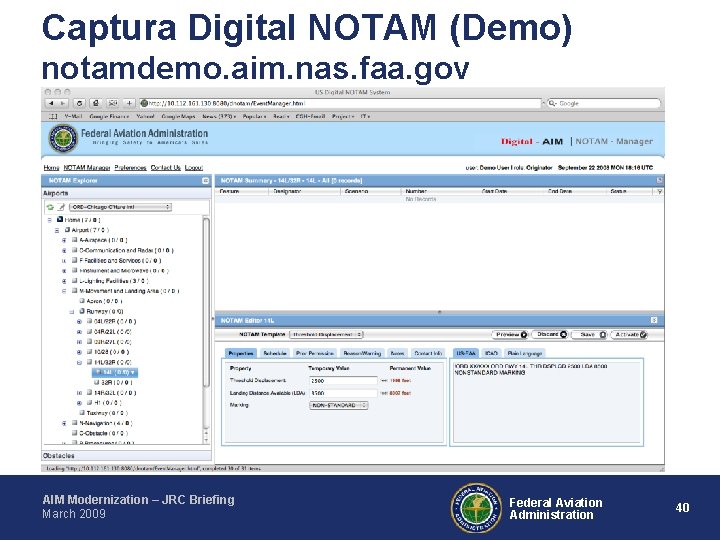
Task: Expand runway 04L/22R node
Action: [x=79, y=322]
